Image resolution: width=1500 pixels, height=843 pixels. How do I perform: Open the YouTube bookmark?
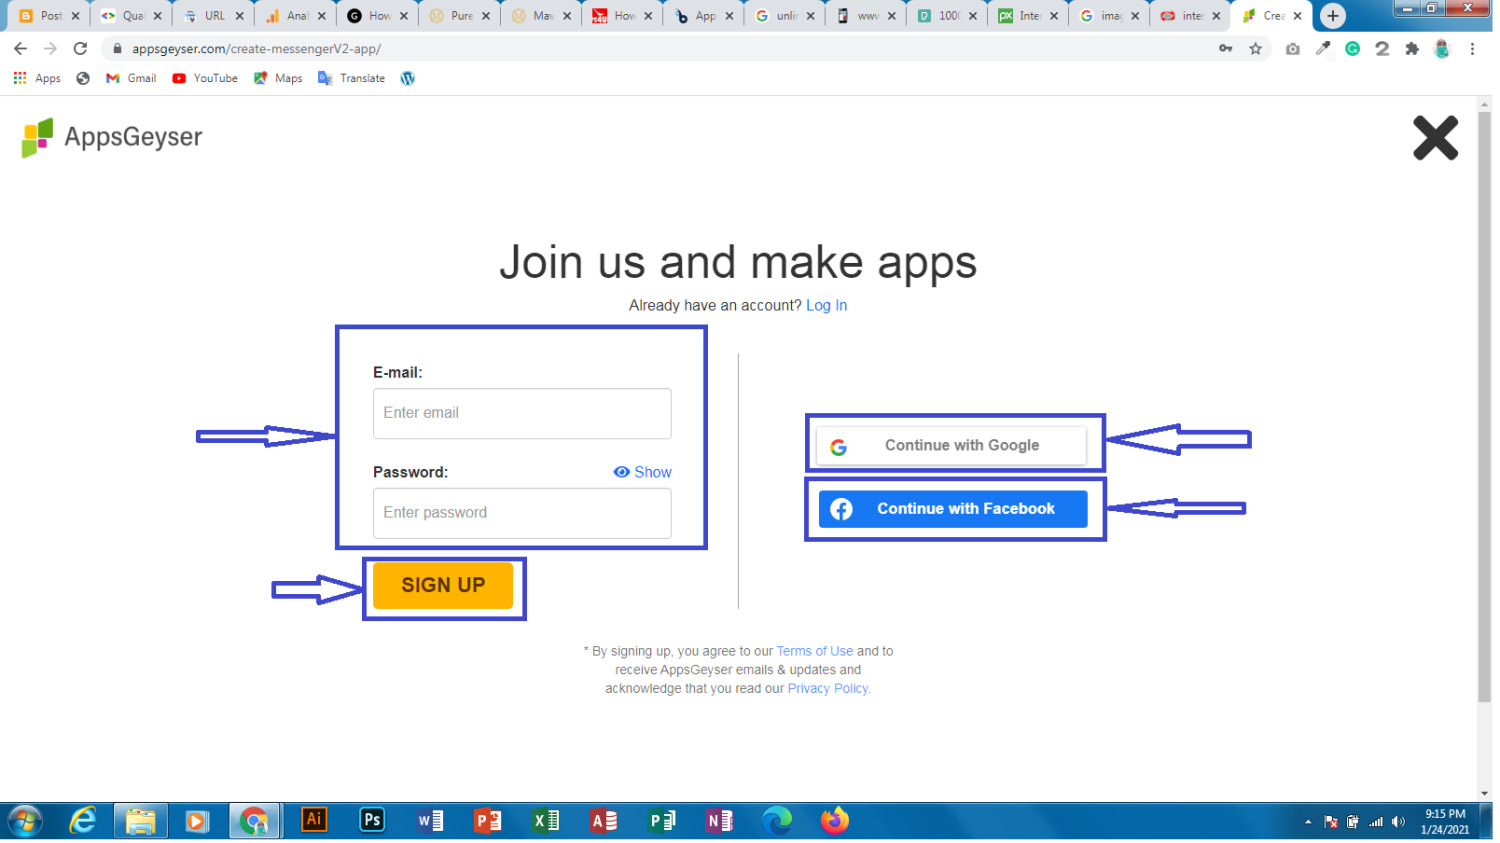click(x=205, y=78)
